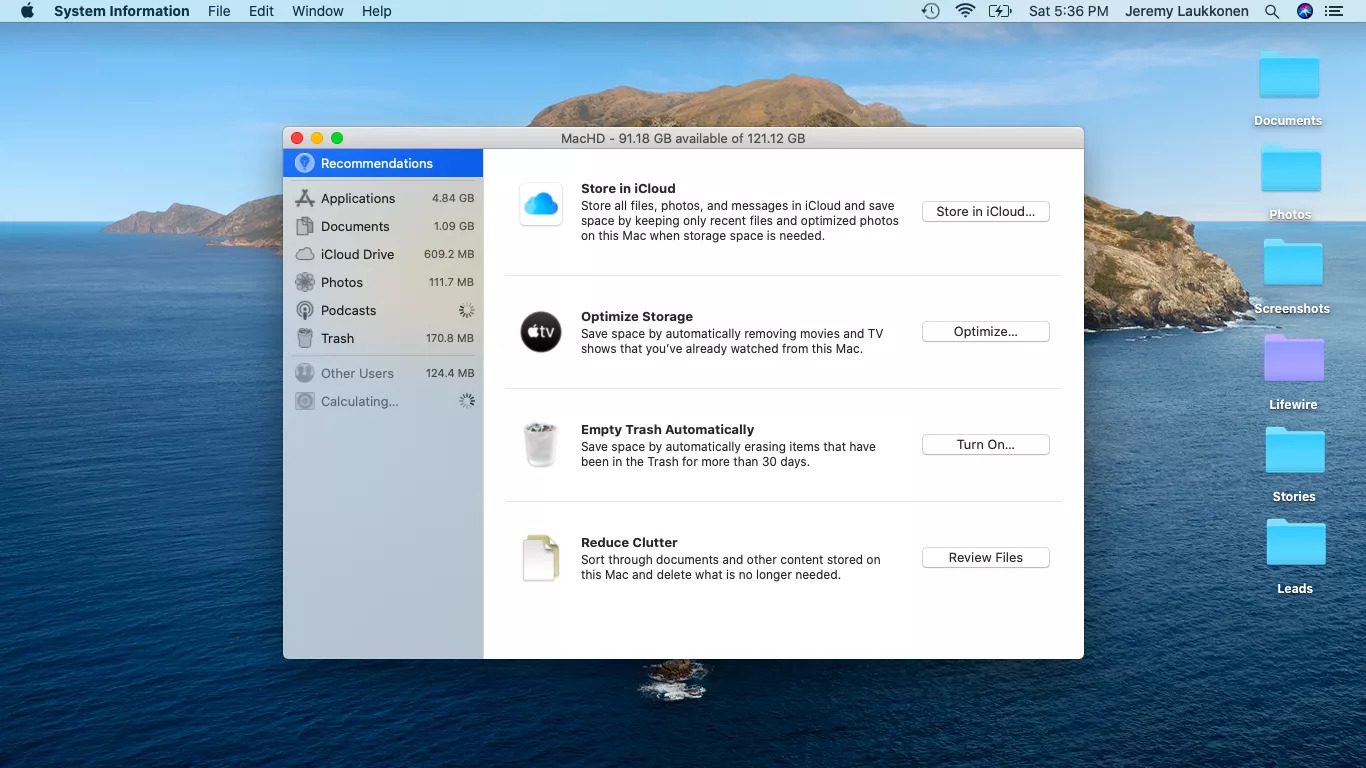1366x768 pixels.
Task: Select the iCloud Drive cloud icon
Action: (305, 254)
